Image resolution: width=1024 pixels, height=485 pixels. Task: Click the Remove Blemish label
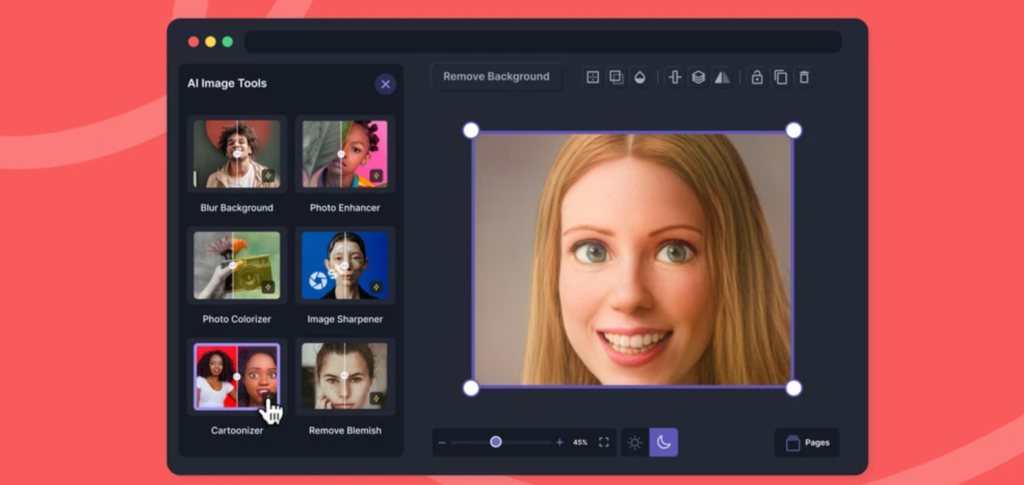[x=345, y=431]
